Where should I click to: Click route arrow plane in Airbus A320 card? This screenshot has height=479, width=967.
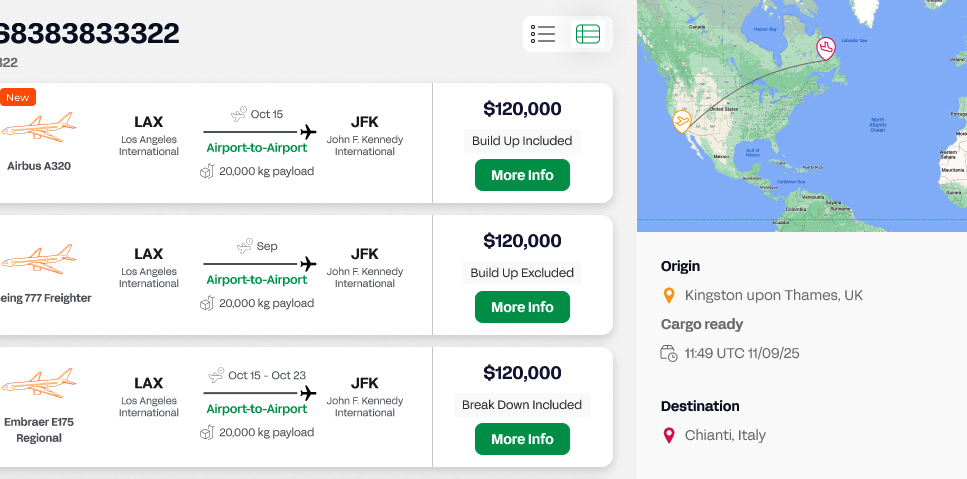[x=308, y=132]
